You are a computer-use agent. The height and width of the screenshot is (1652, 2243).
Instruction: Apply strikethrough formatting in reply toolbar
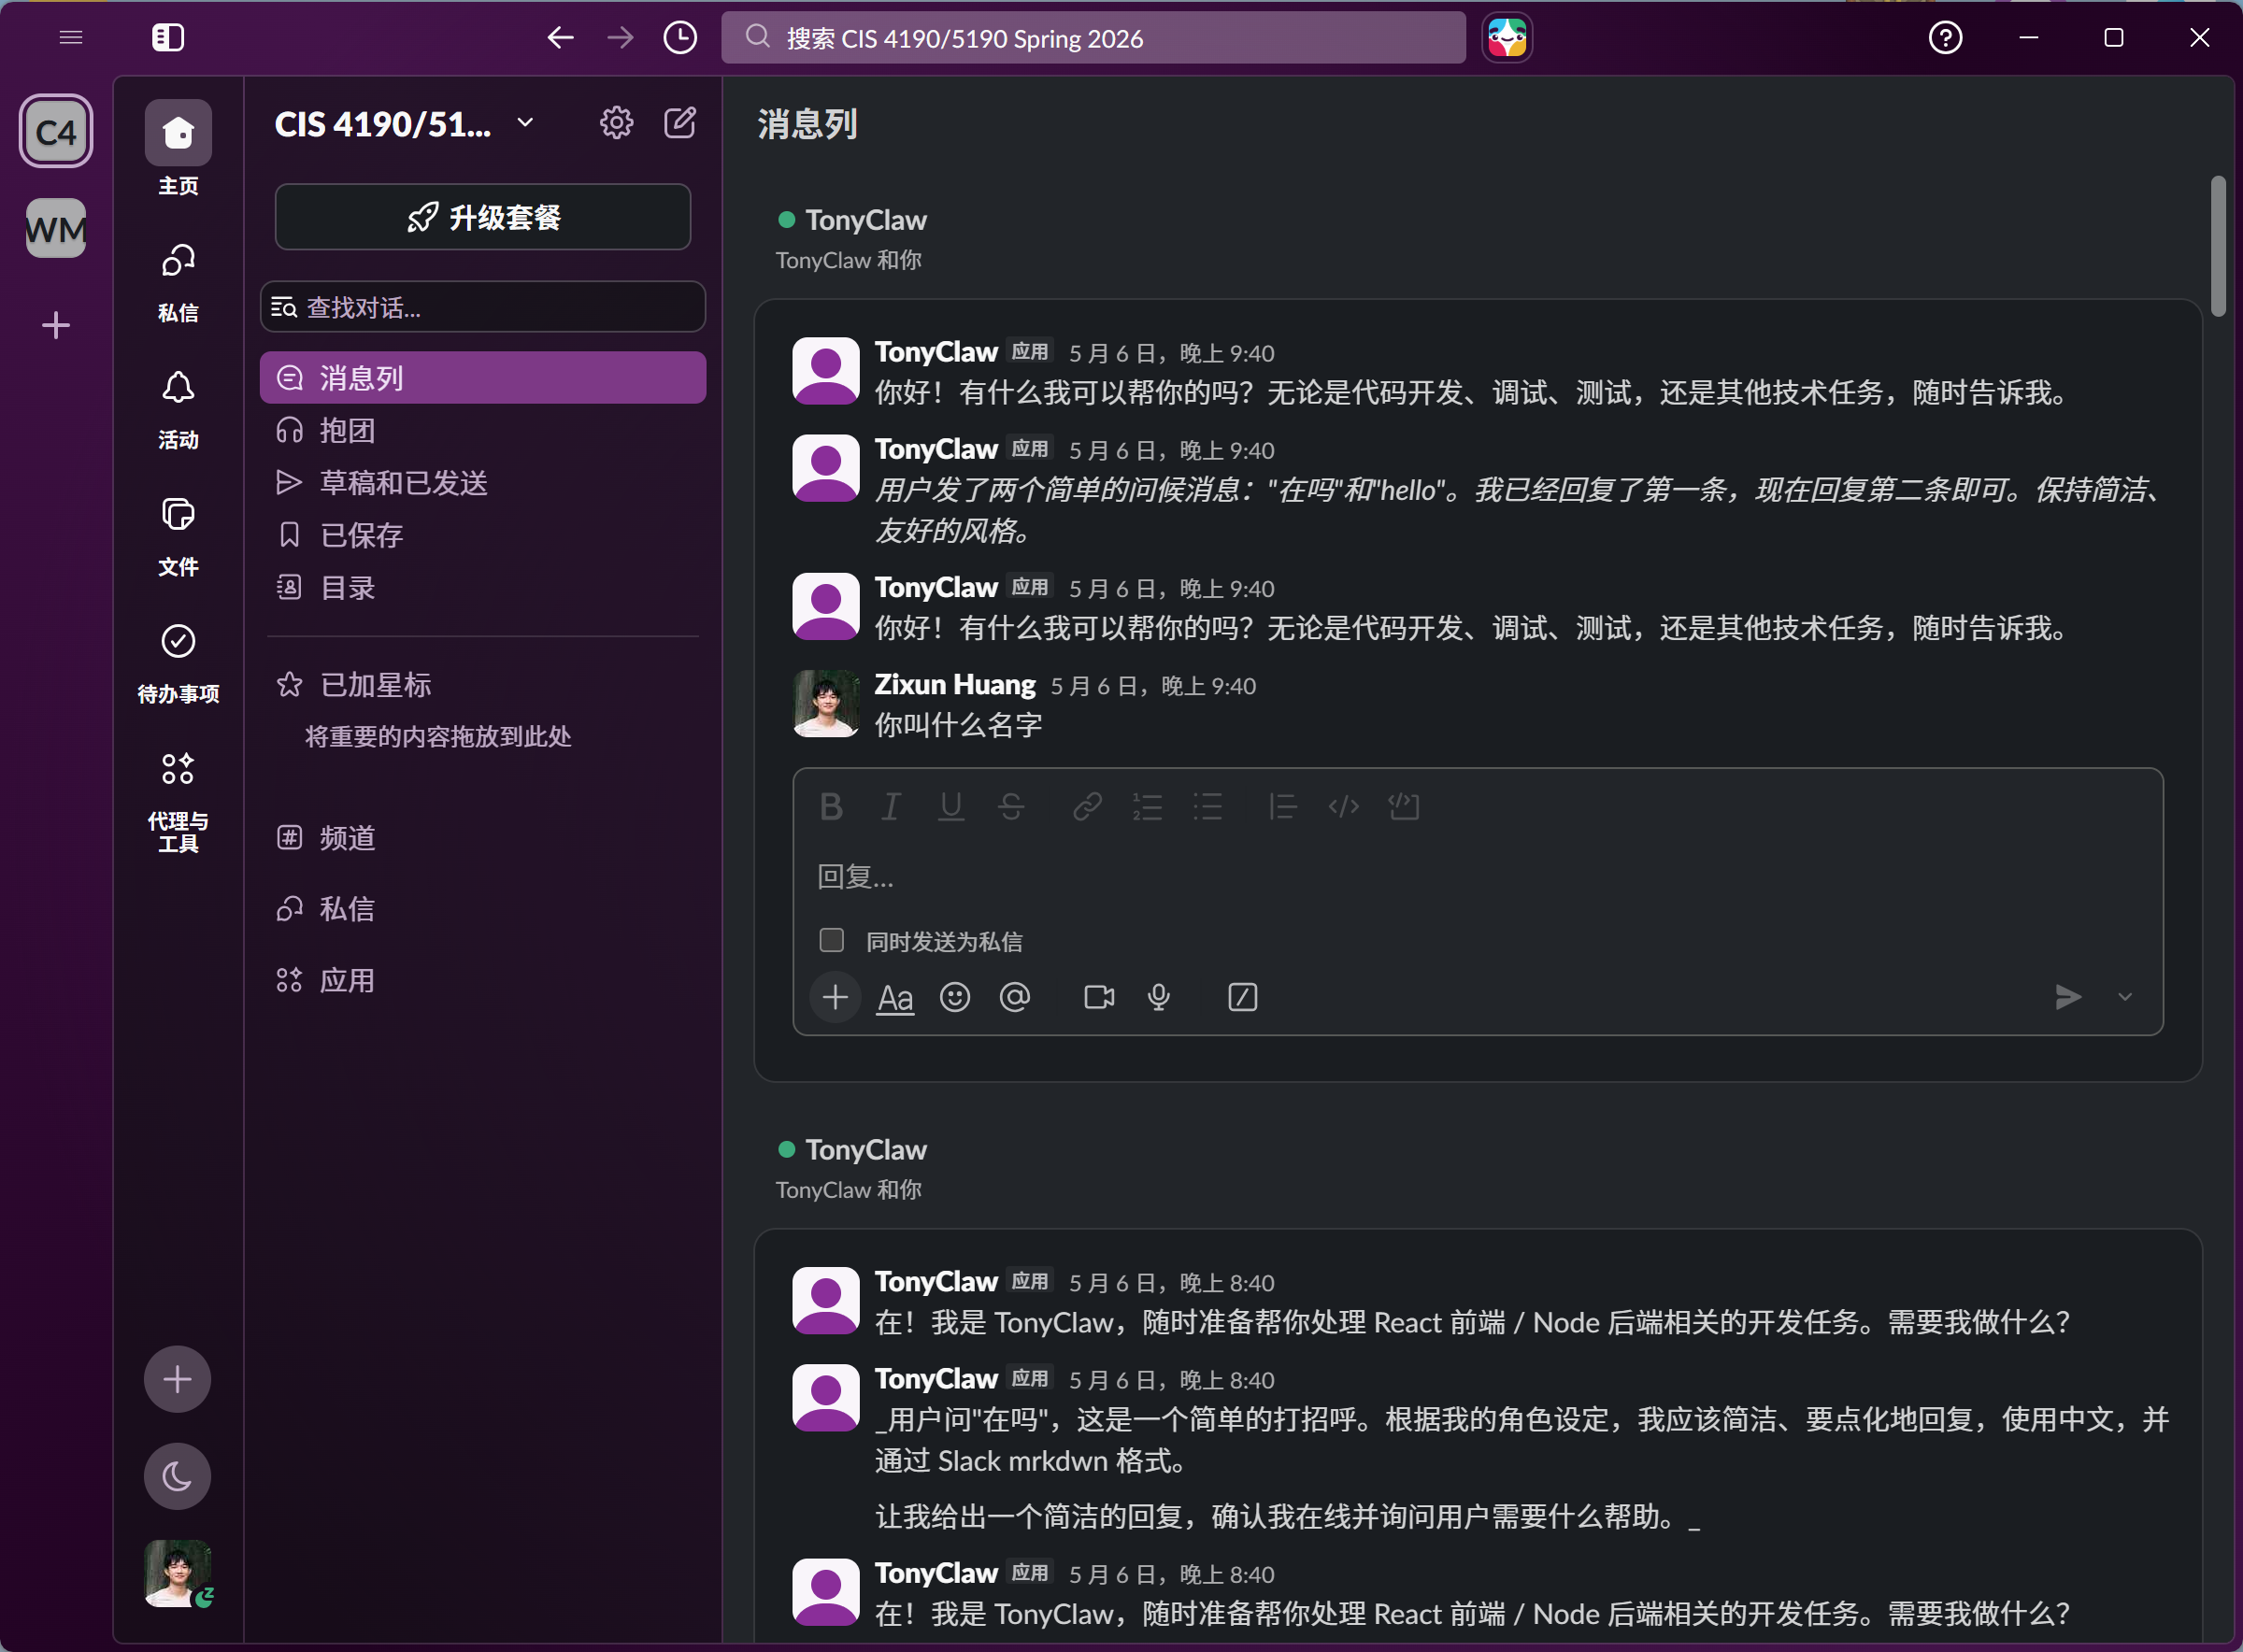click(1011, 806)
